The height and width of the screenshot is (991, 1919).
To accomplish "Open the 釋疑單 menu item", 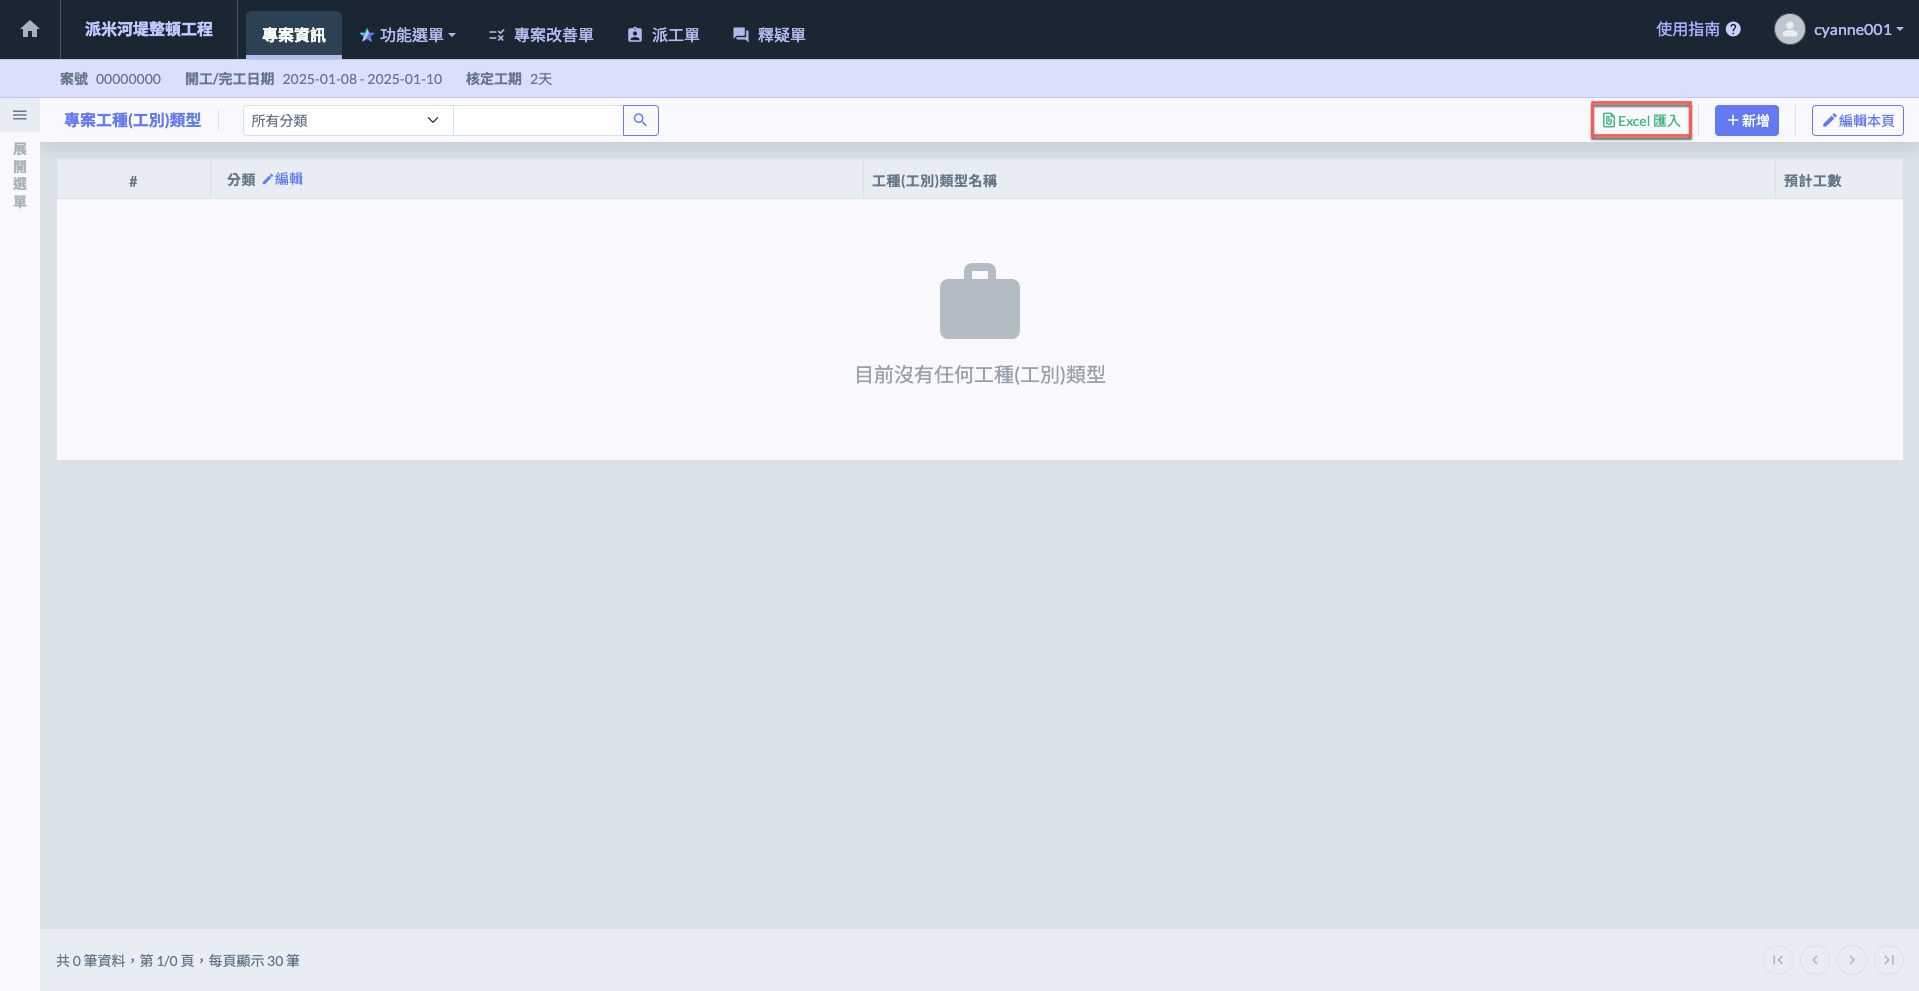I will 769,35.
